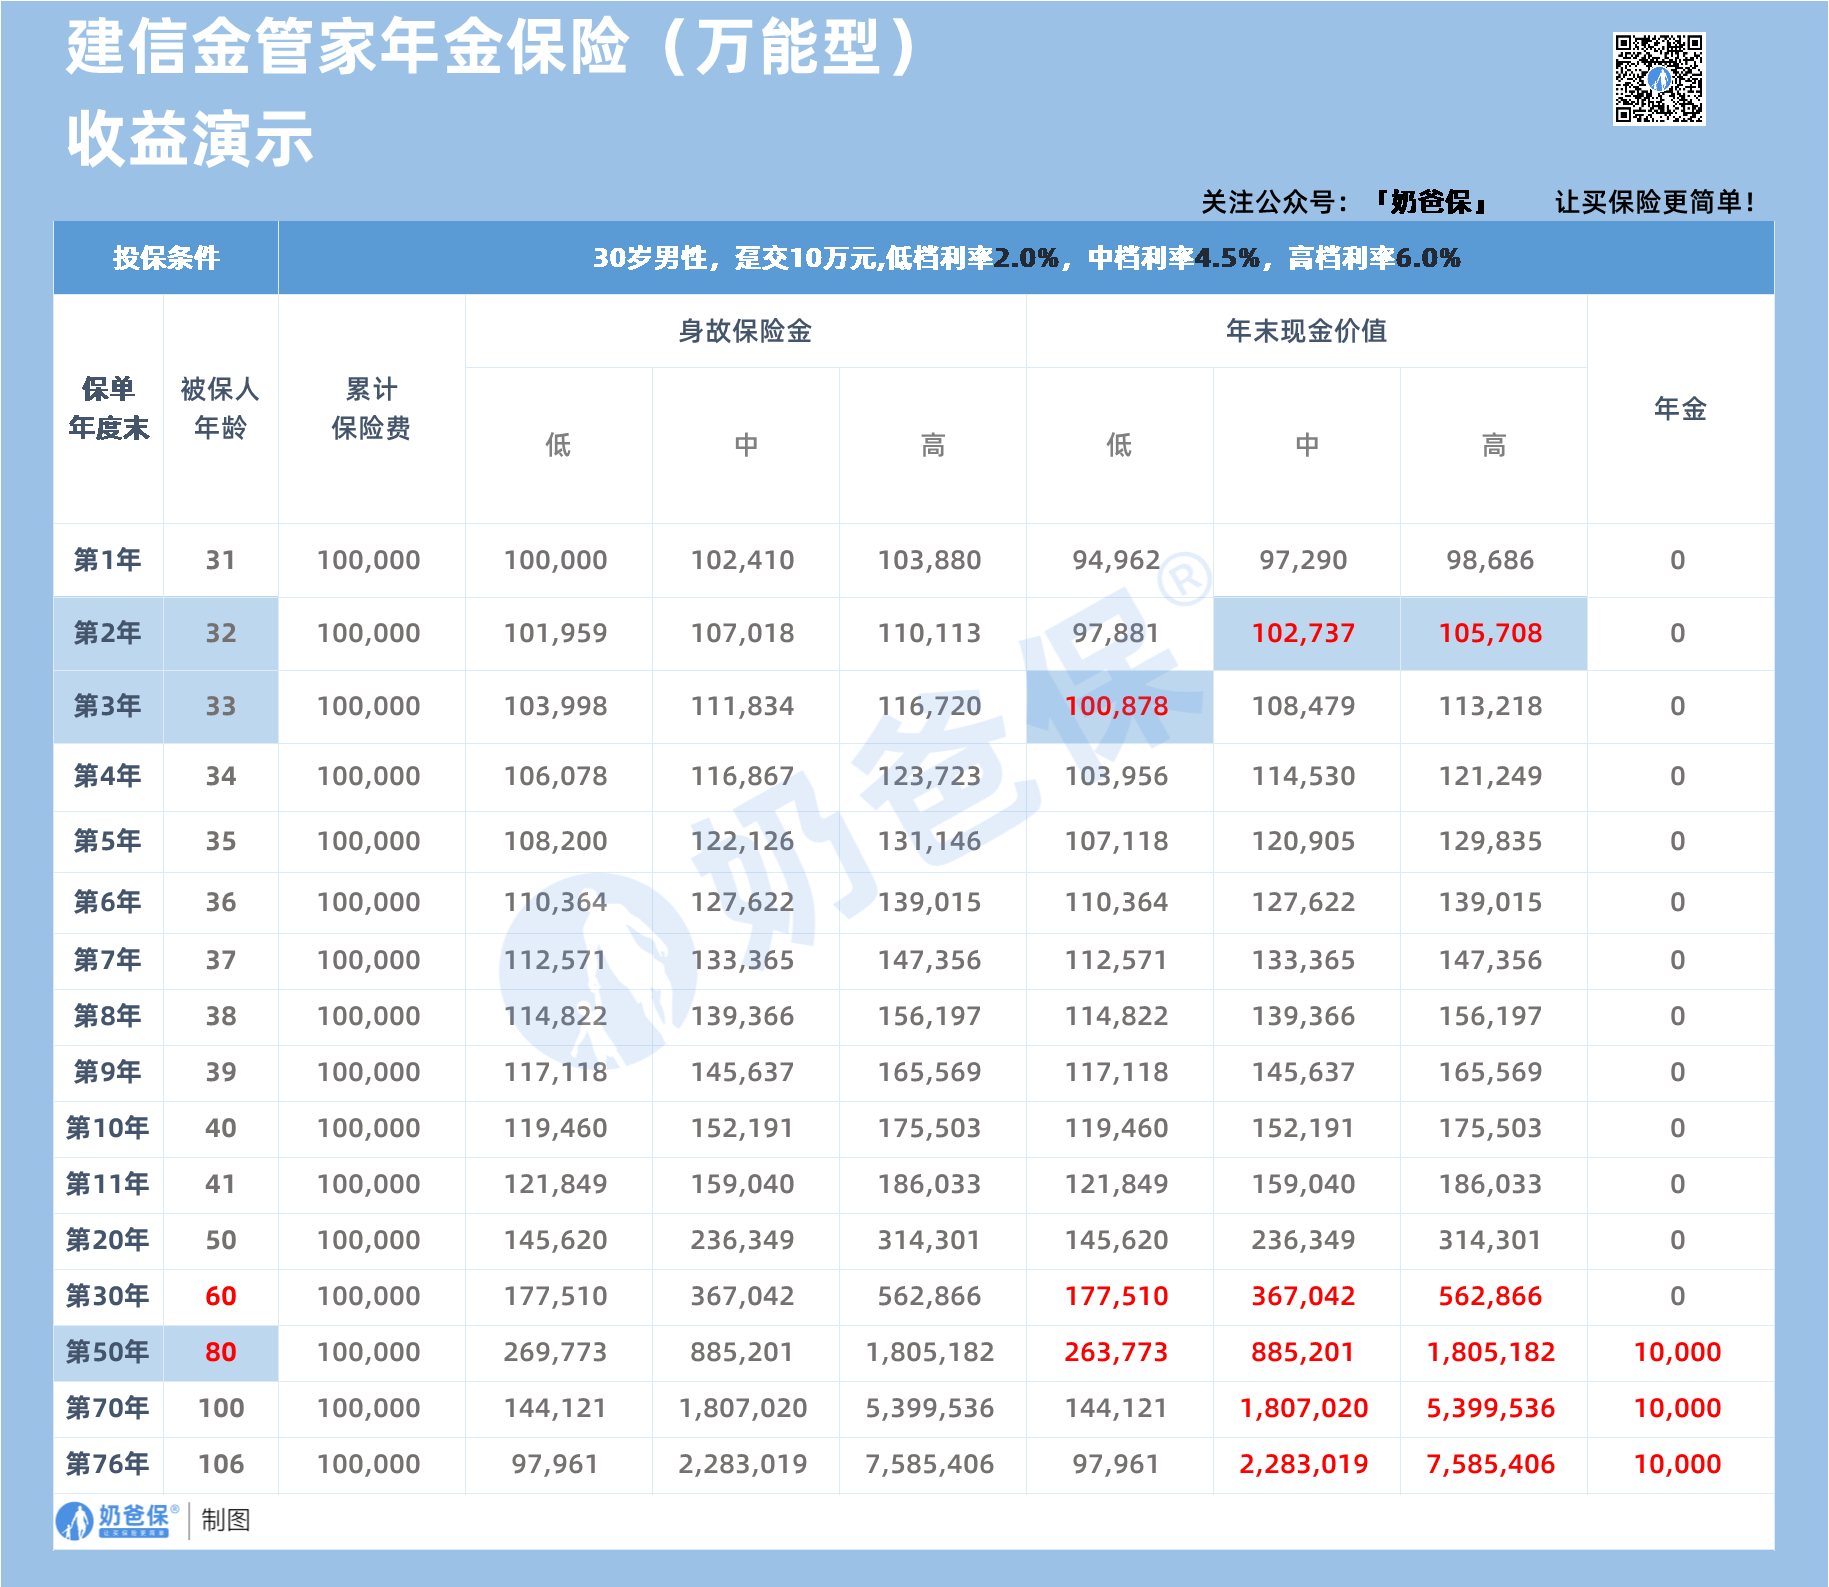Click the red value 2,283,019 in year 76
This screenshot has height=1587, width=1829.
click(1303, 1464)
